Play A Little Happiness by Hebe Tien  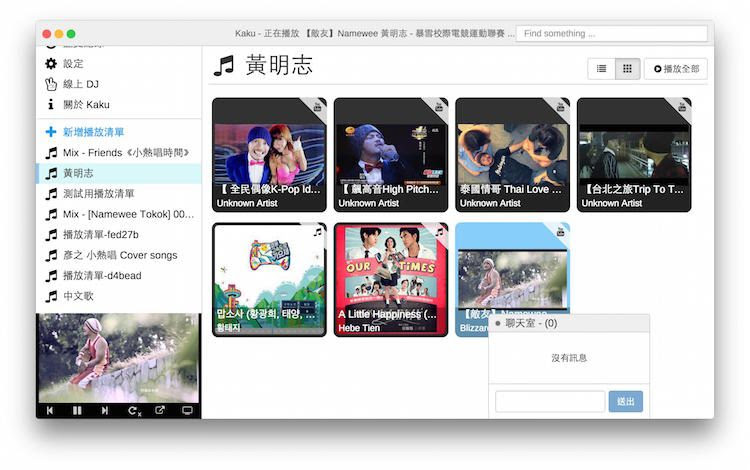[x=391, y=280]
